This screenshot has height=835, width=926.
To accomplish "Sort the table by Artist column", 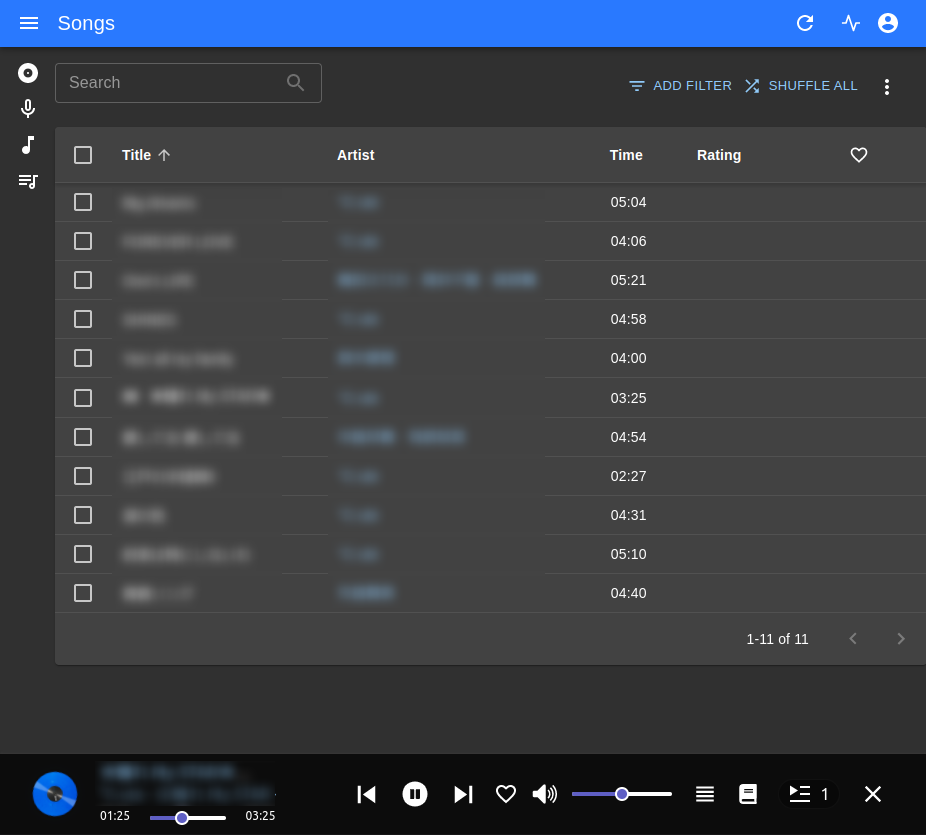I will point(355,155).
